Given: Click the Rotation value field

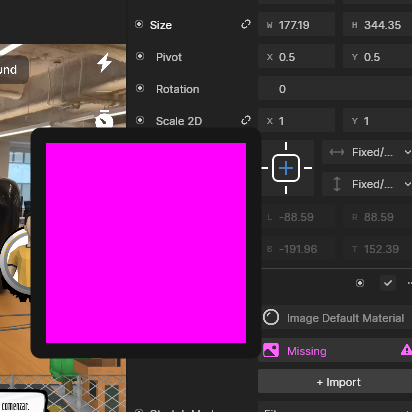Looking at the screenshot, I should point(335,89).
